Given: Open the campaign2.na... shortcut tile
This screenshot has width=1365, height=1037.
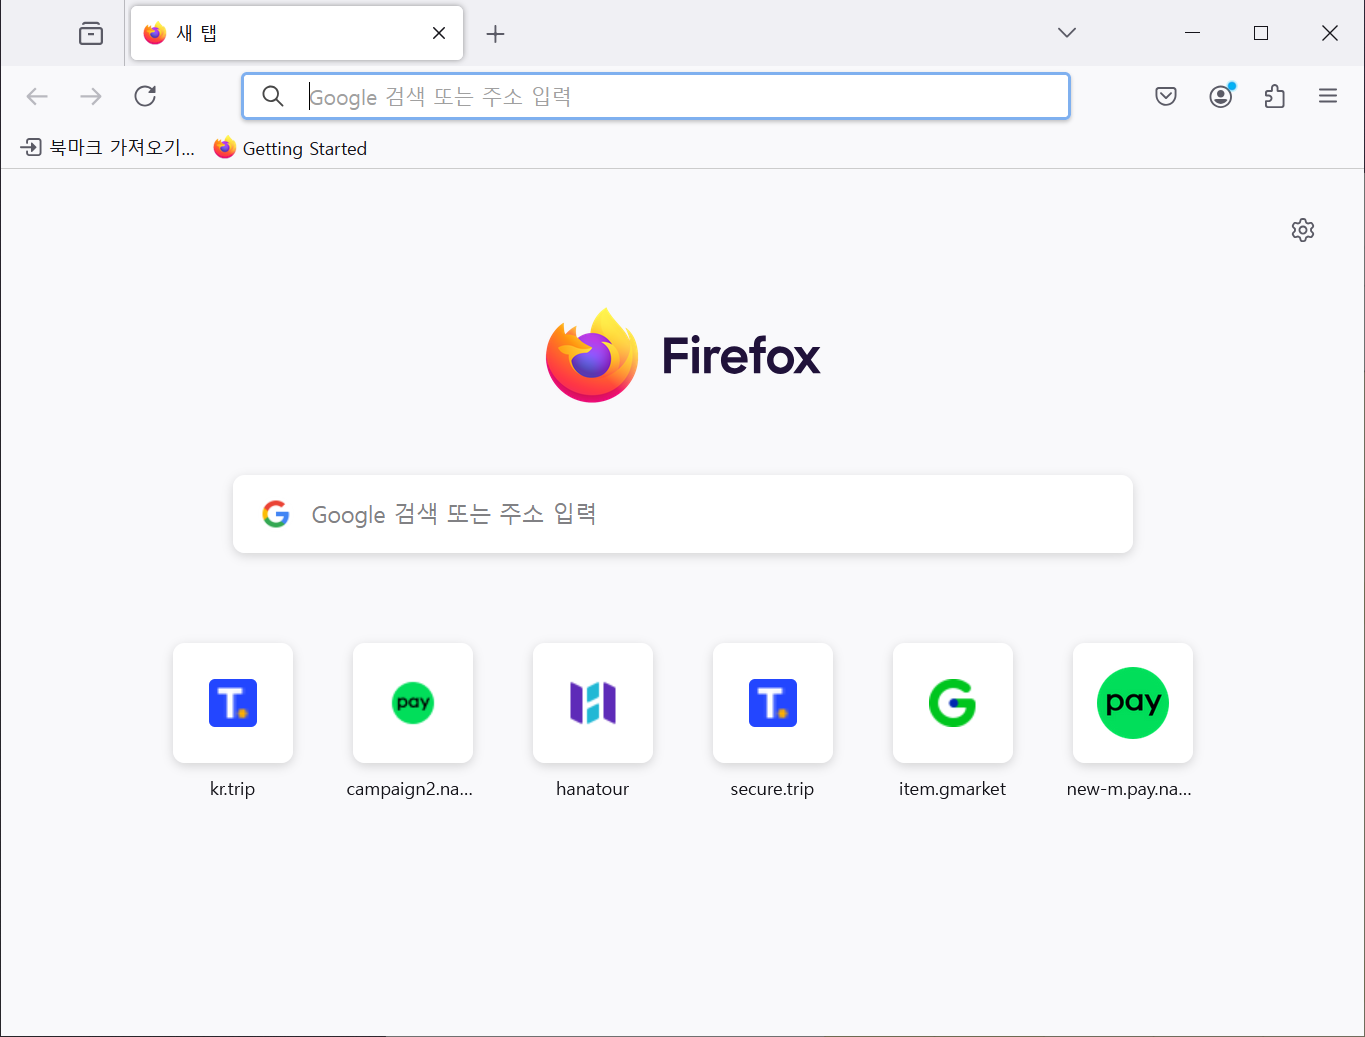Looking at the screenshot, I should point(413,703).
